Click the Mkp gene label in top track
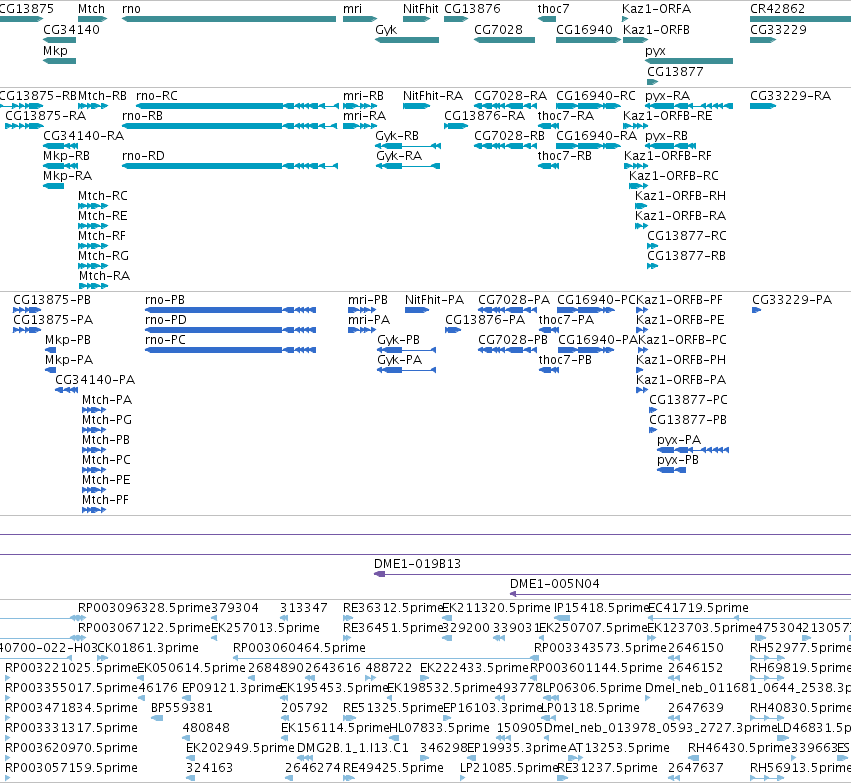The height and width of the screenshot is (783, 851). [x=55, y=50]
